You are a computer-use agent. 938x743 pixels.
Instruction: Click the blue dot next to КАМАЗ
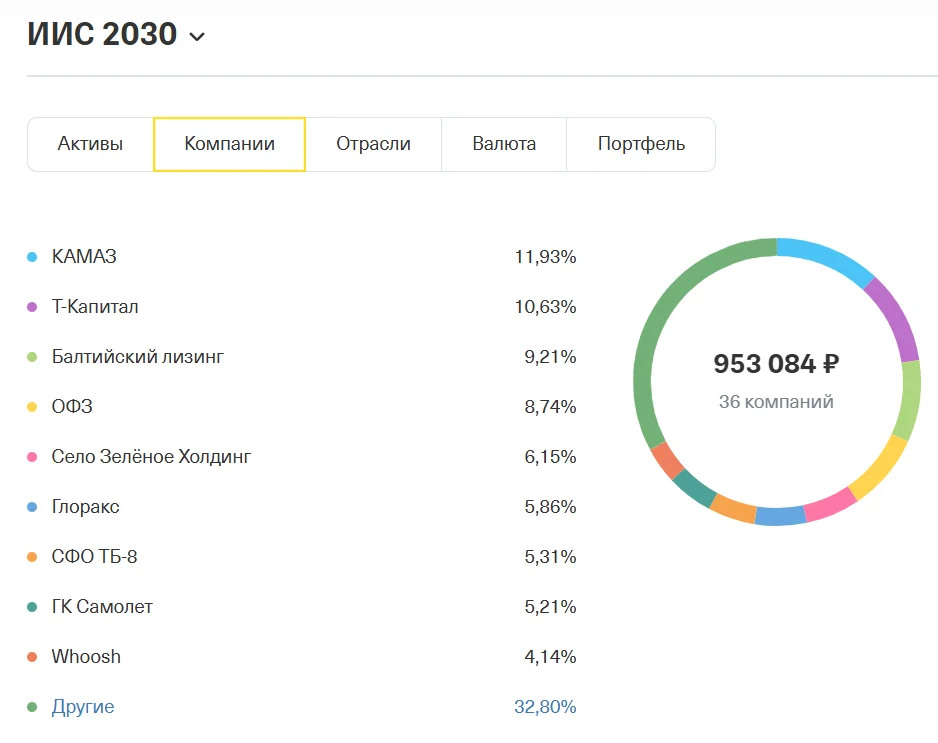coord(32,257)
